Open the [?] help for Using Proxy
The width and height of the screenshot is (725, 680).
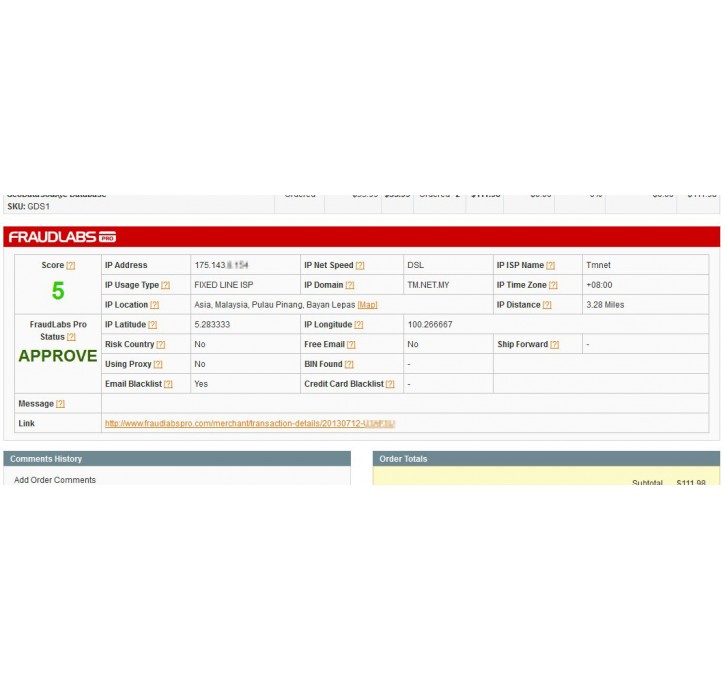(x=158, y=364)
